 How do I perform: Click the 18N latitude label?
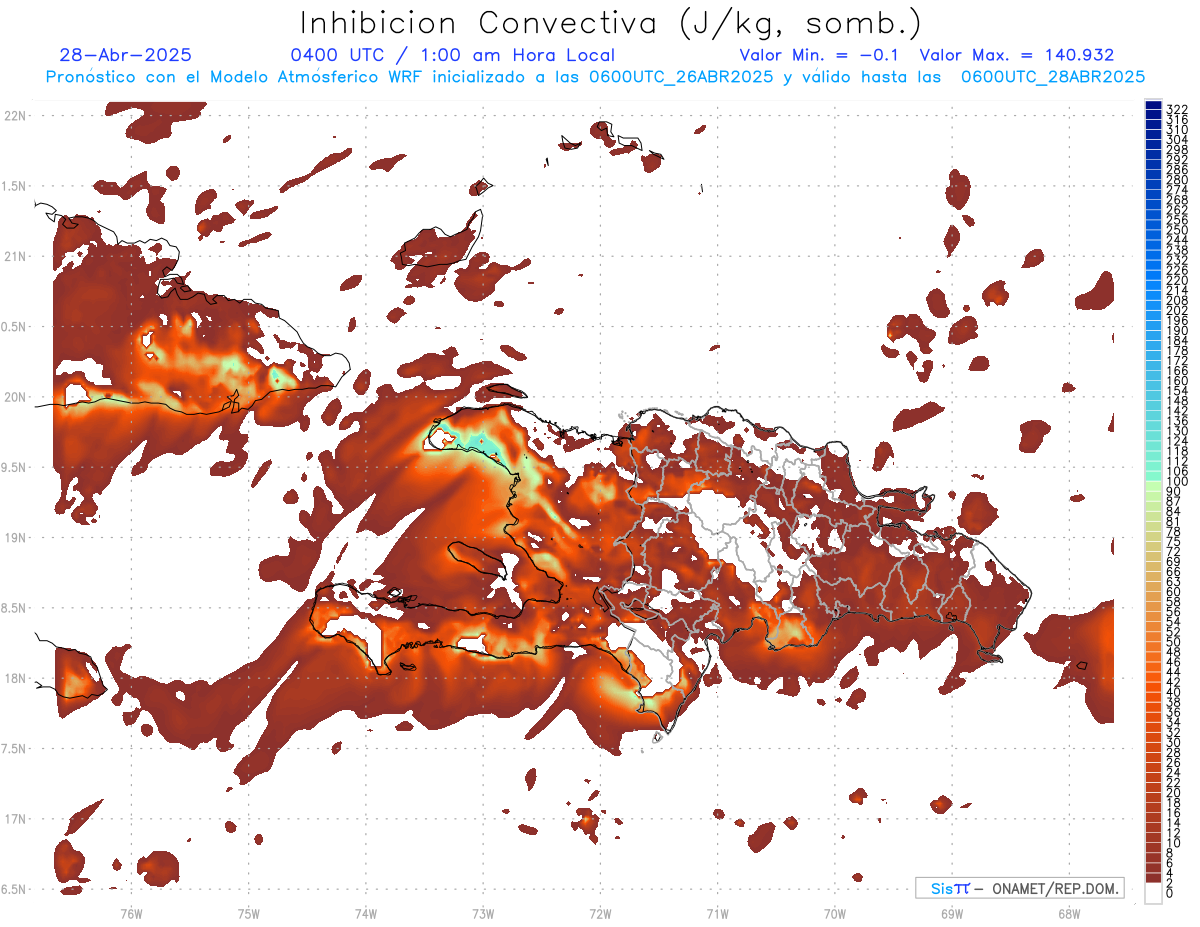[x=15, y=678]
